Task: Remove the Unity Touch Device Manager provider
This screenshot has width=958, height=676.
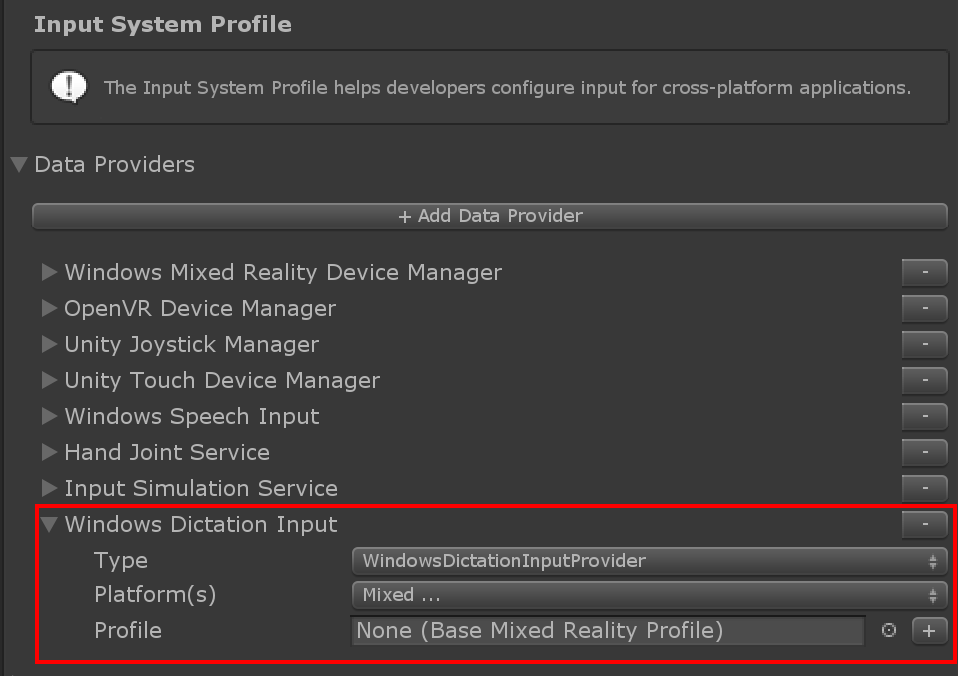Action: [924, 380]
